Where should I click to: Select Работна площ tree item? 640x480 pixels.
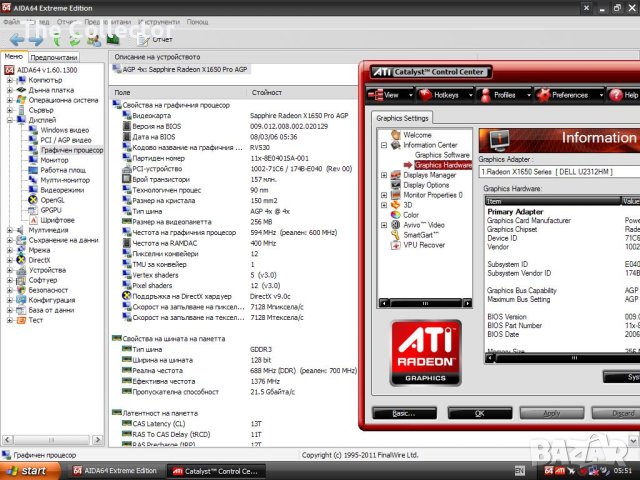63,170
